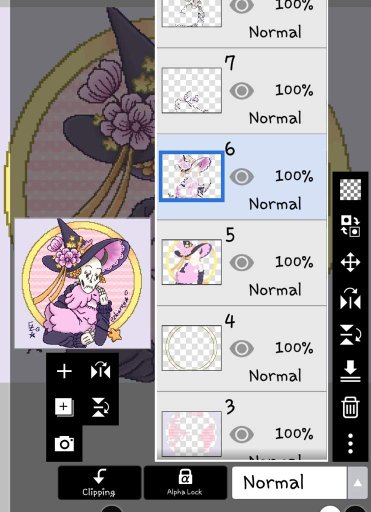The height and width of the screenshot is (512, 371).
Task: Tap the duplicate layer icon
Action: 64,407
